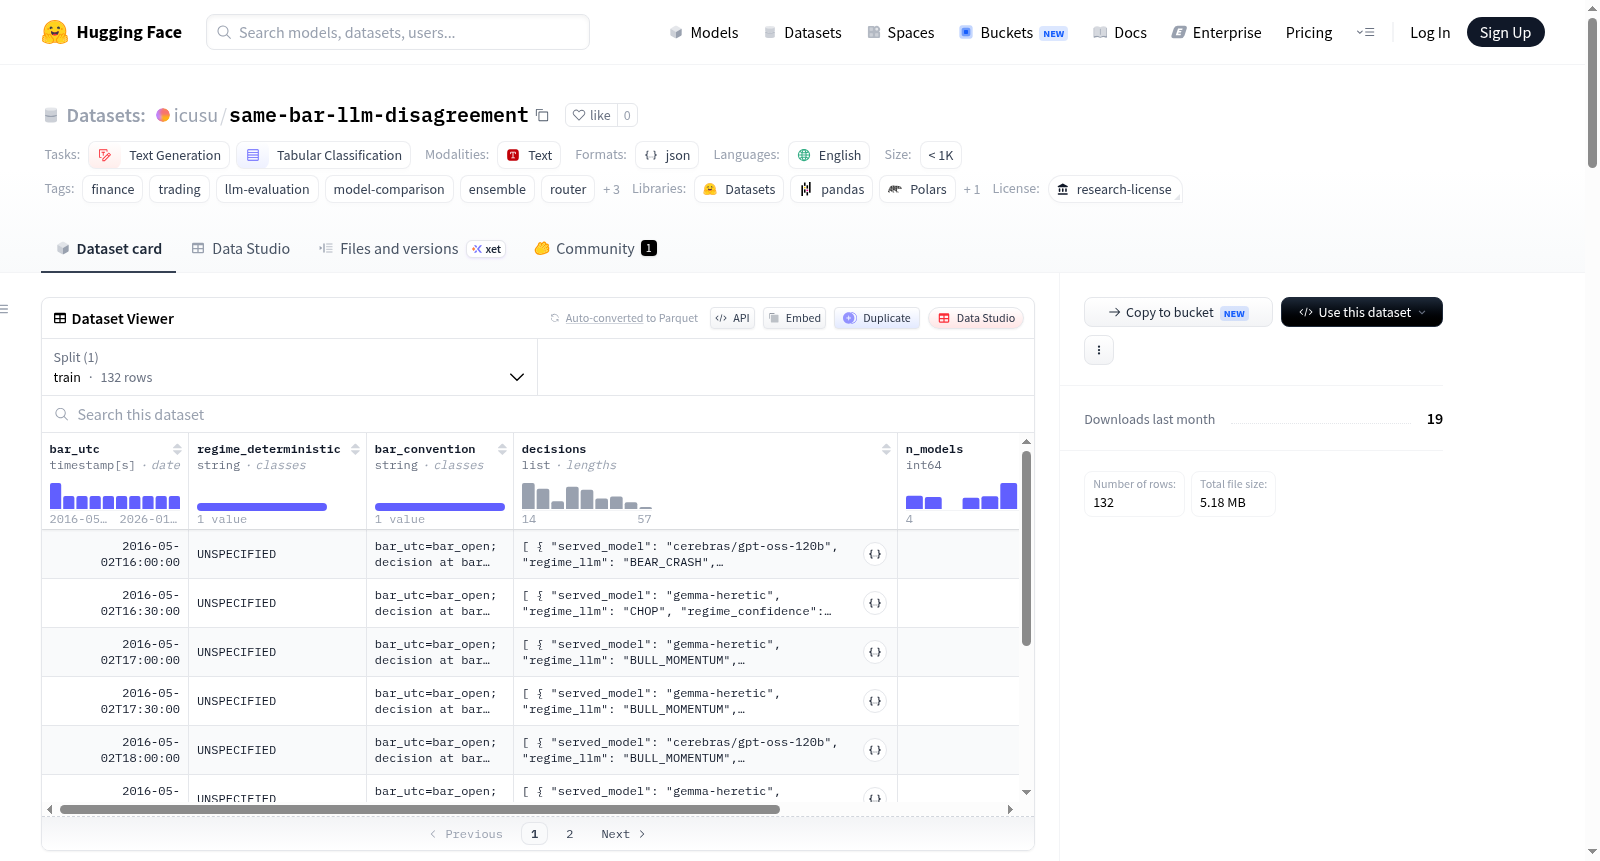
Task: Duplicate this dataset
Action: click(877, 318)
